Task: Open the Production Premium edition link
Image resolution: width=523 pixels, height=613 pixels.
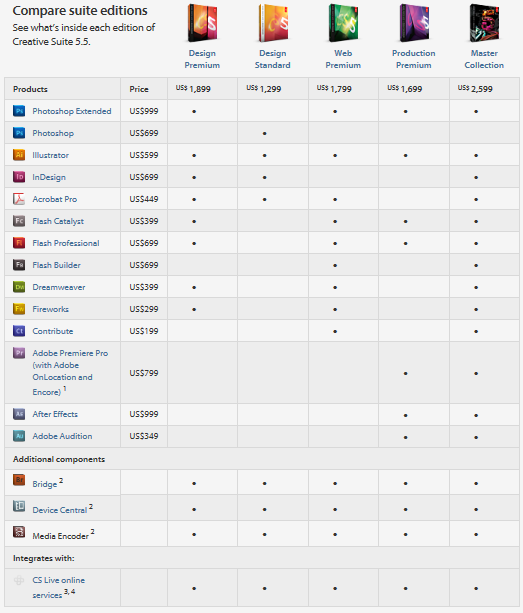Action: tap(414, 59)
